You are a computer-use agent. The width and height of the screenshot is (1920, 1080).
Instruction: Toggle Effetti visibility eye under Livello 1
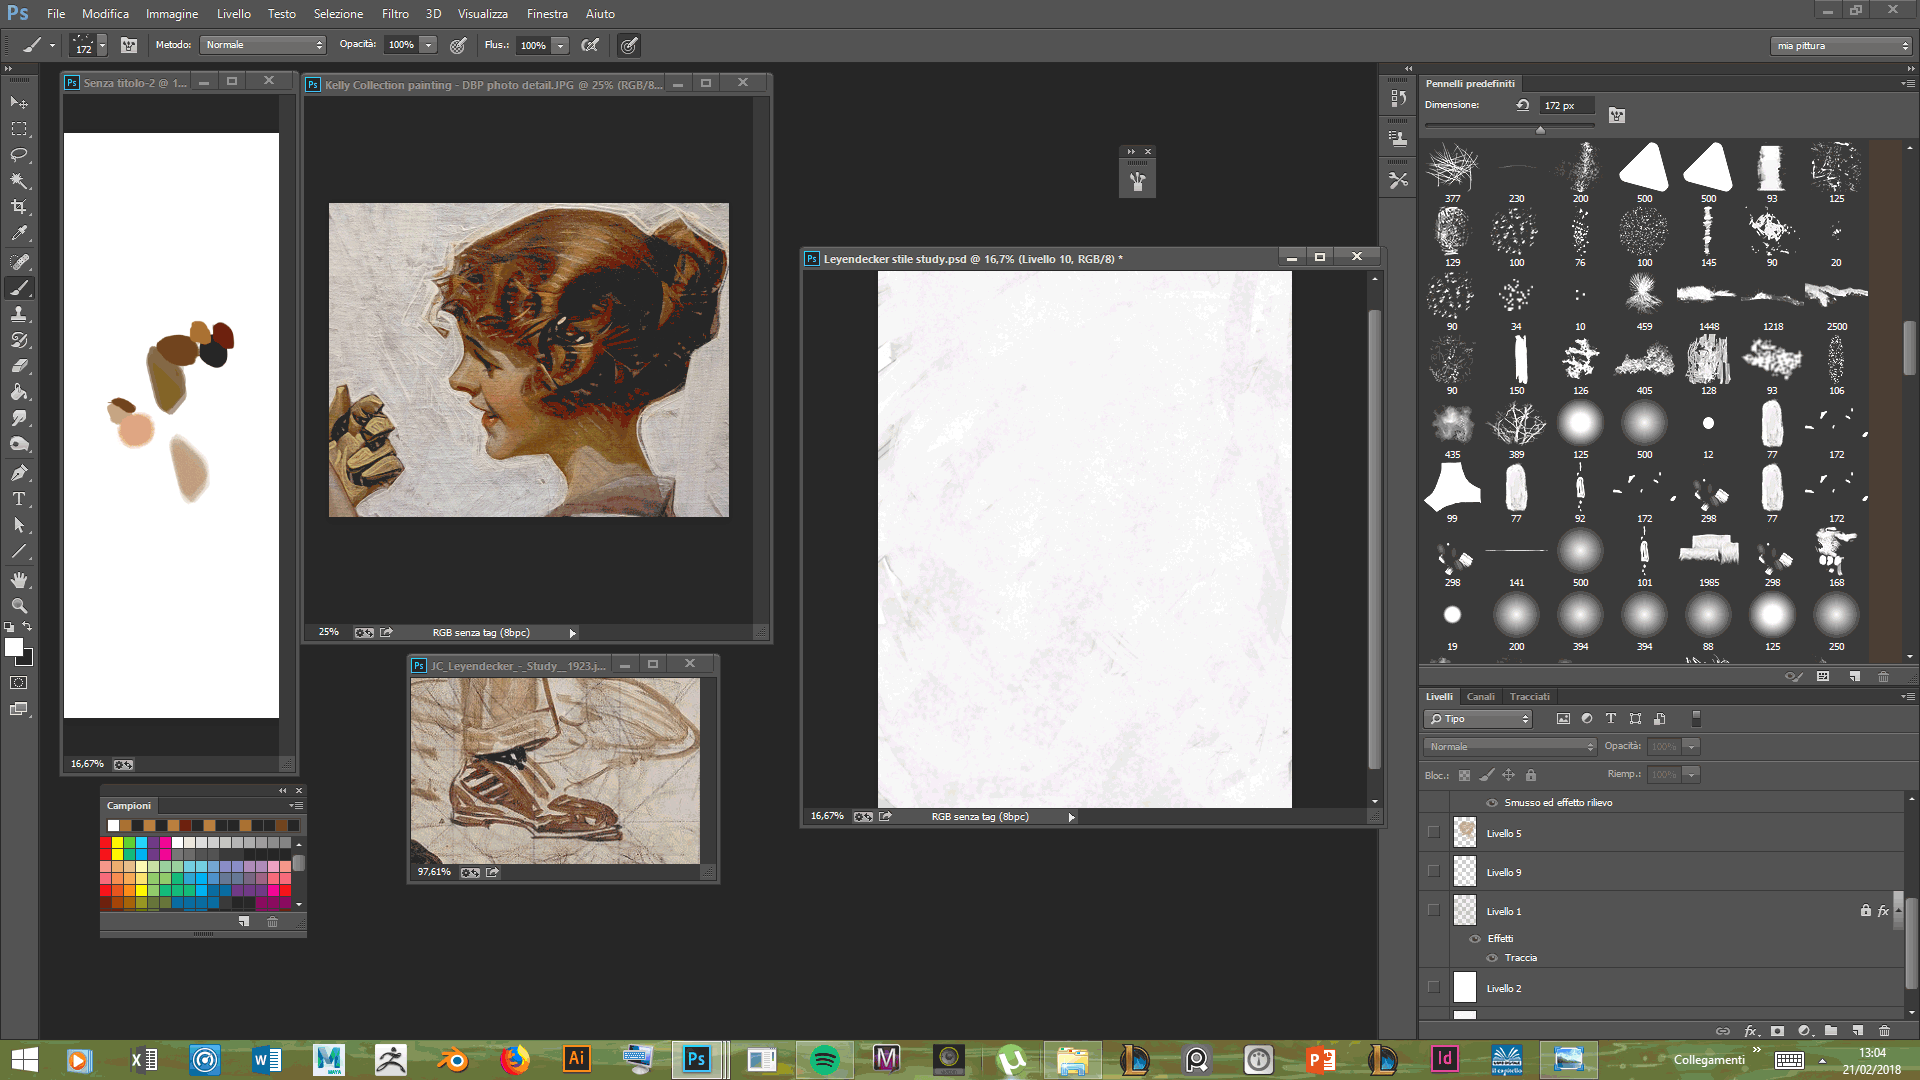(1475, 939)
